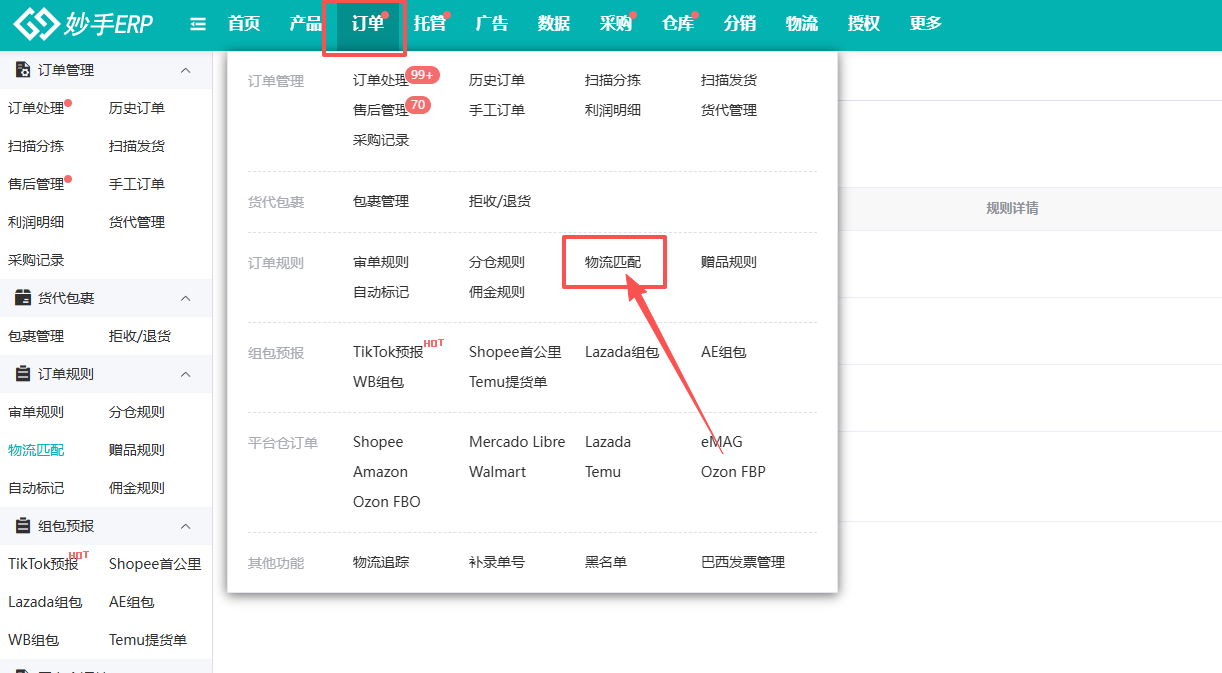Screen dimensions: 1222x673
Task: Open the 数据 top menu
Action: [x=554, y=24]
